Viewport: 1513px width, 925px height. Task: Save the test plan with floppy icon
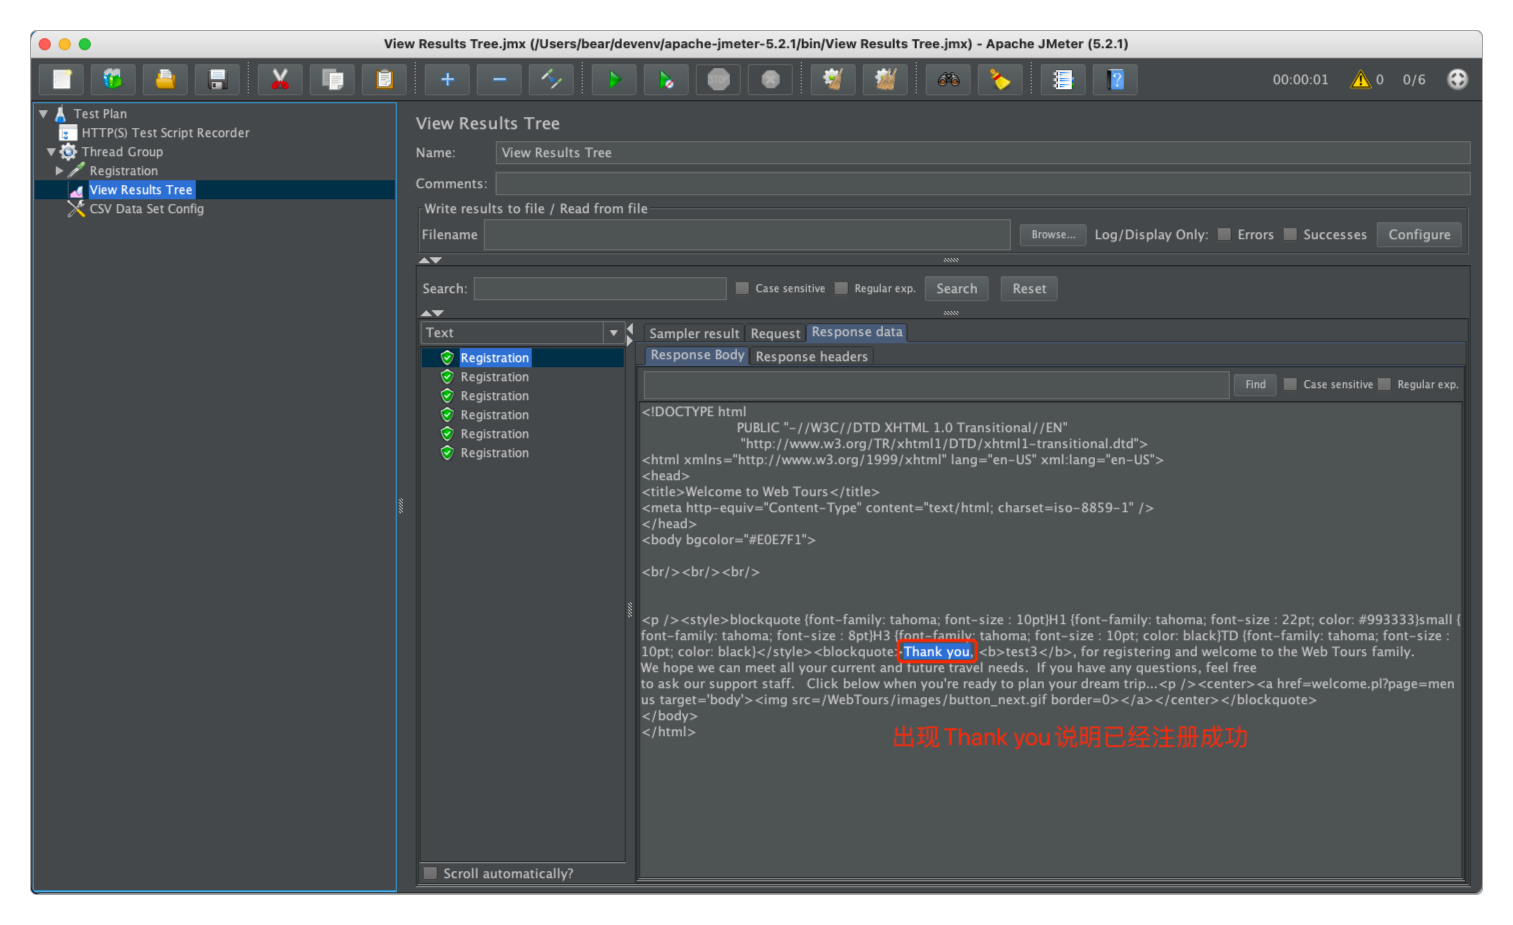click(x=217, y=79)
